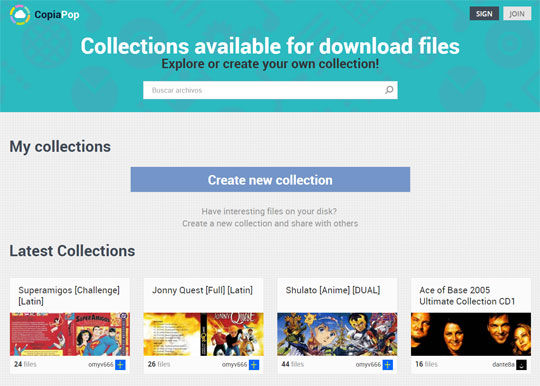Screen dimensions: 540x386
Task: Click 'Create a new collection and share with others' text
Action: [x=270, y=223]
